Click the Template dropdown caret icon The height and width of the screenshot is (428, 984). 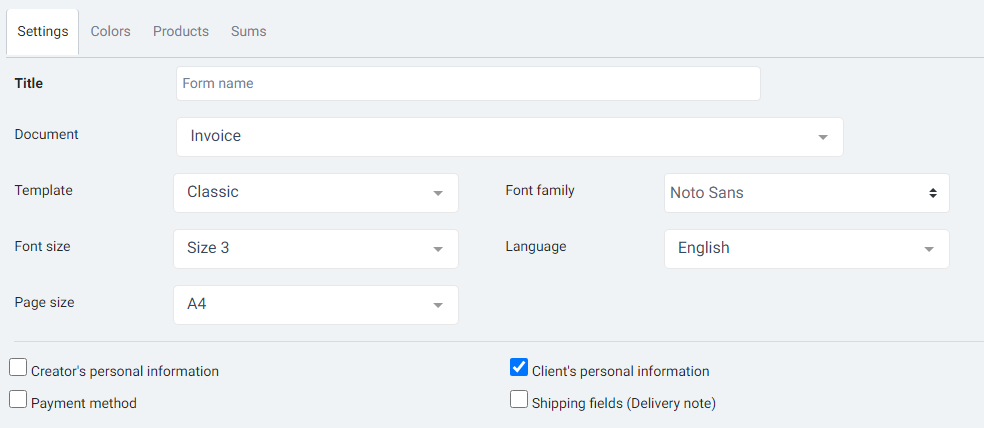(x=438, y=193)
